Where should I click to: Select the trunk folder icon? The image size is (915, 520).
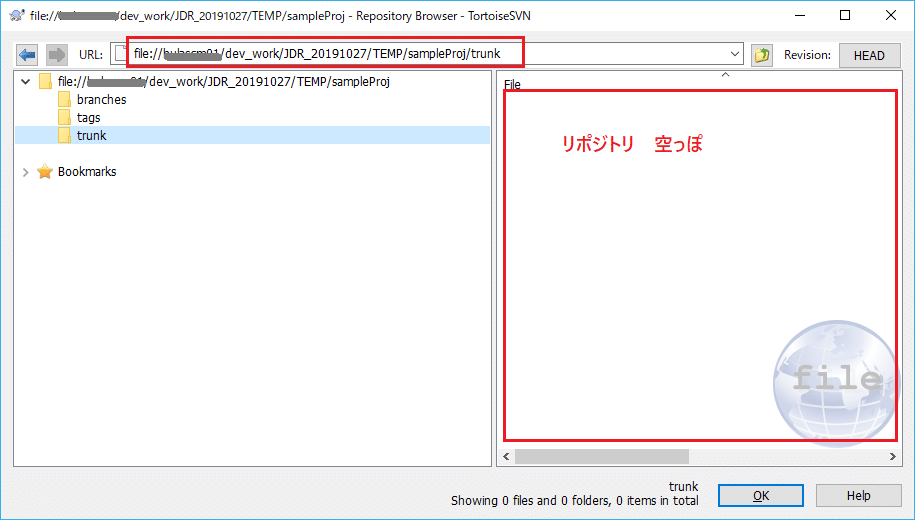tap(64, 135)
